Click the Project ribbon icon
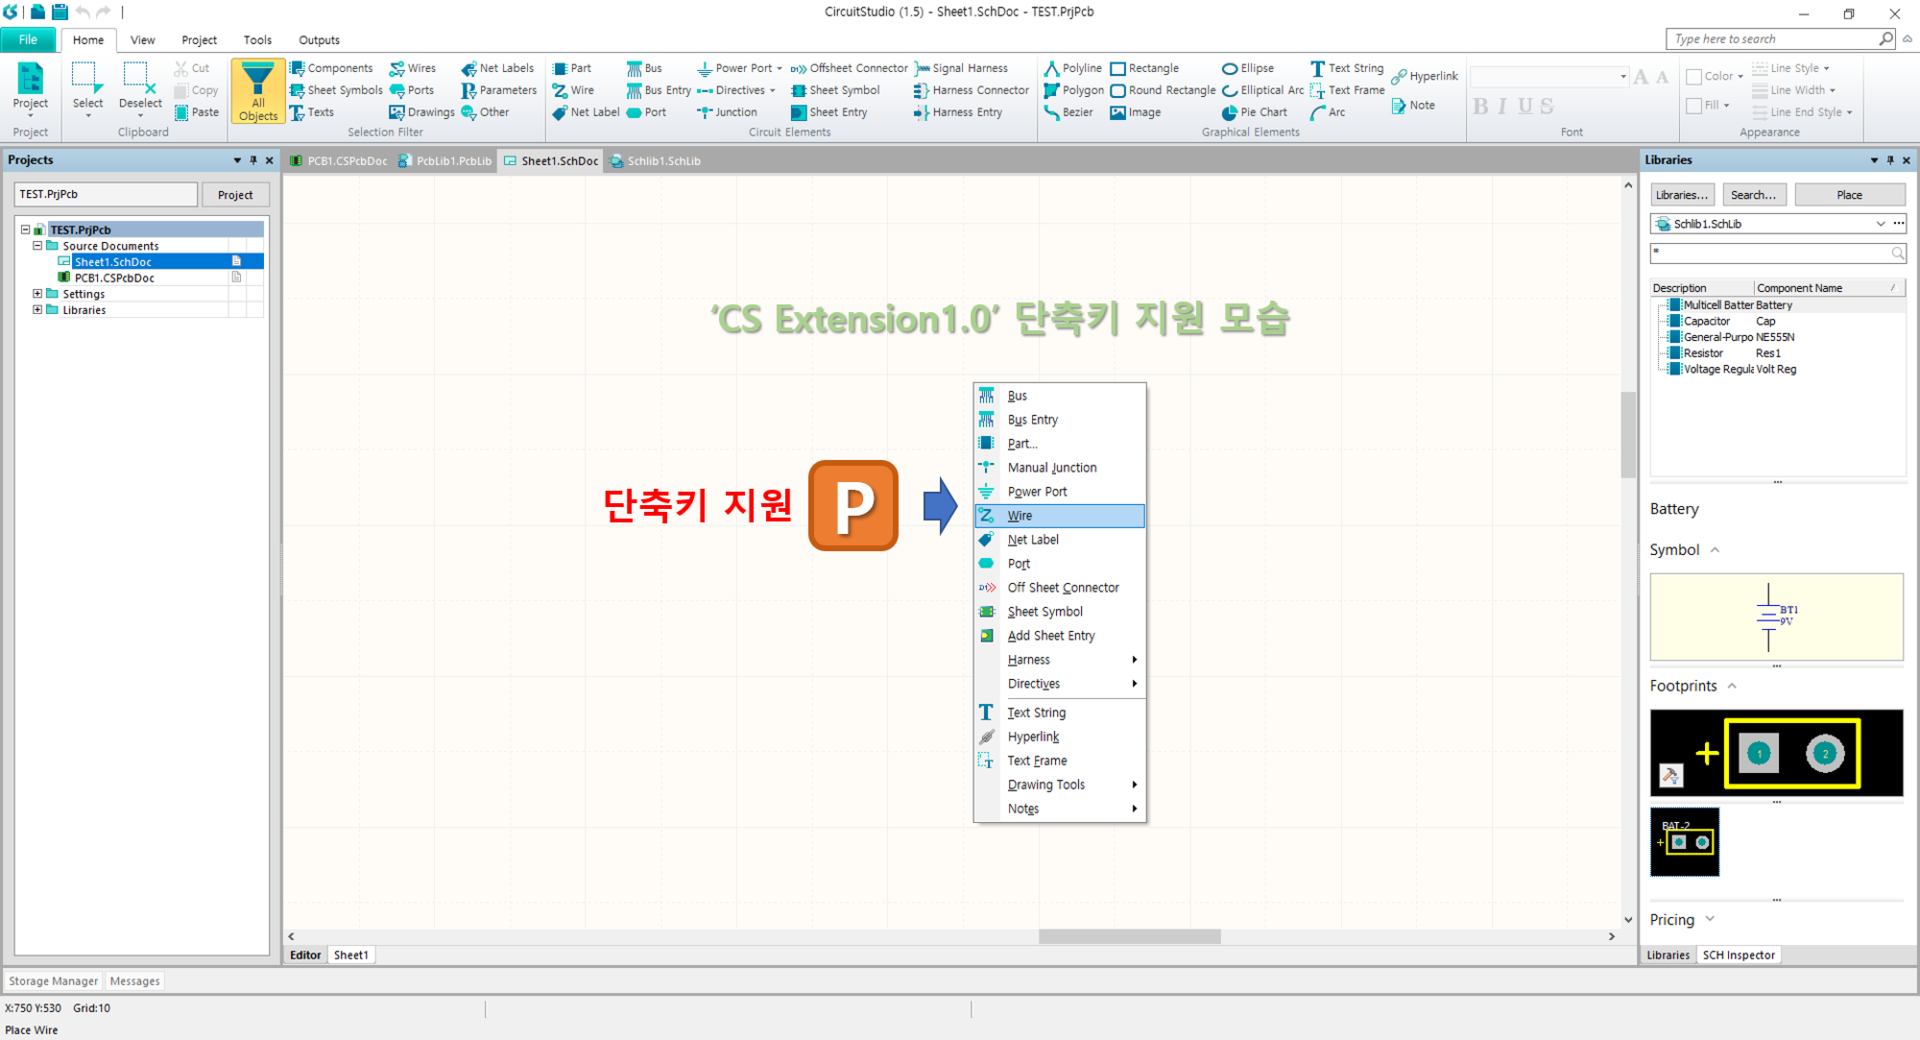This screenshot has height=1040, width=1920. (x=30, y=88)
